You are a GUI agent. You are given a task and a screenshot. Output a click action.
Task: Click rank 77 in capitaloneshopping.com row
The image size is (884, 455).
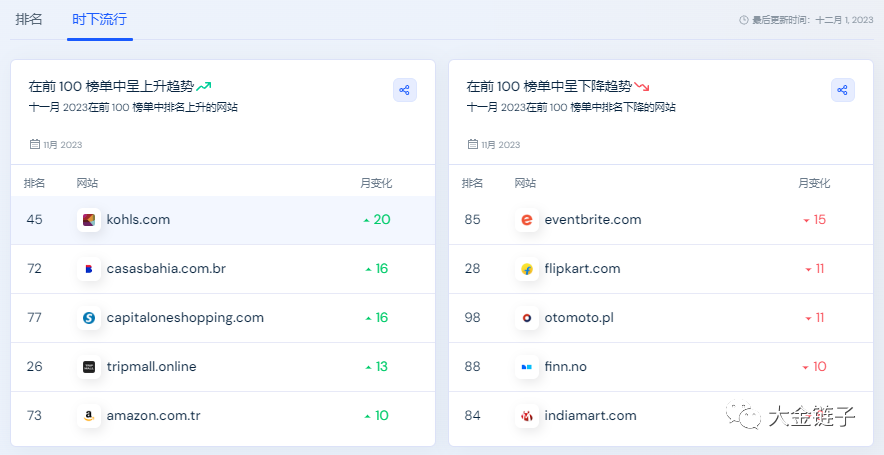[34, 317]
